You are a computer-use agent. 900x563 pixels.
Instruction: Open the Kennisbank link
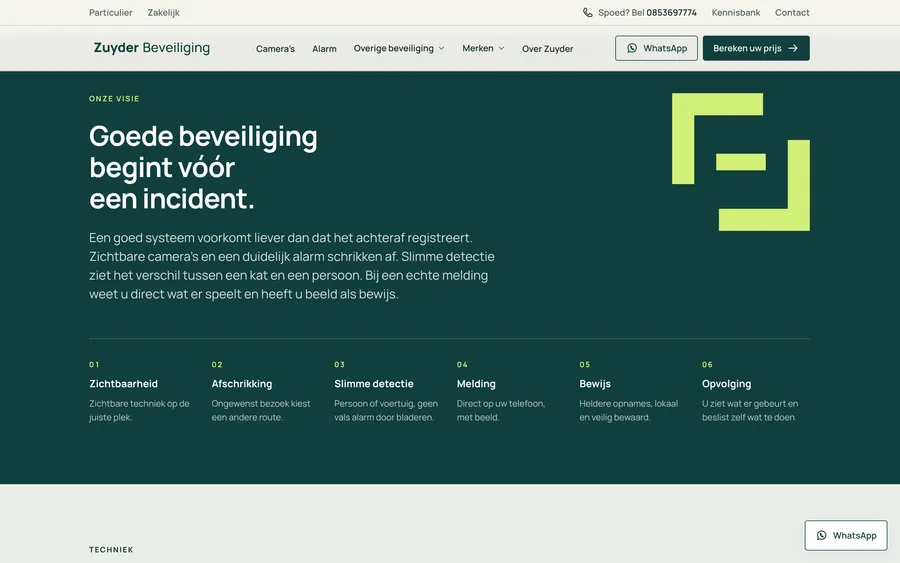[736, 13]
